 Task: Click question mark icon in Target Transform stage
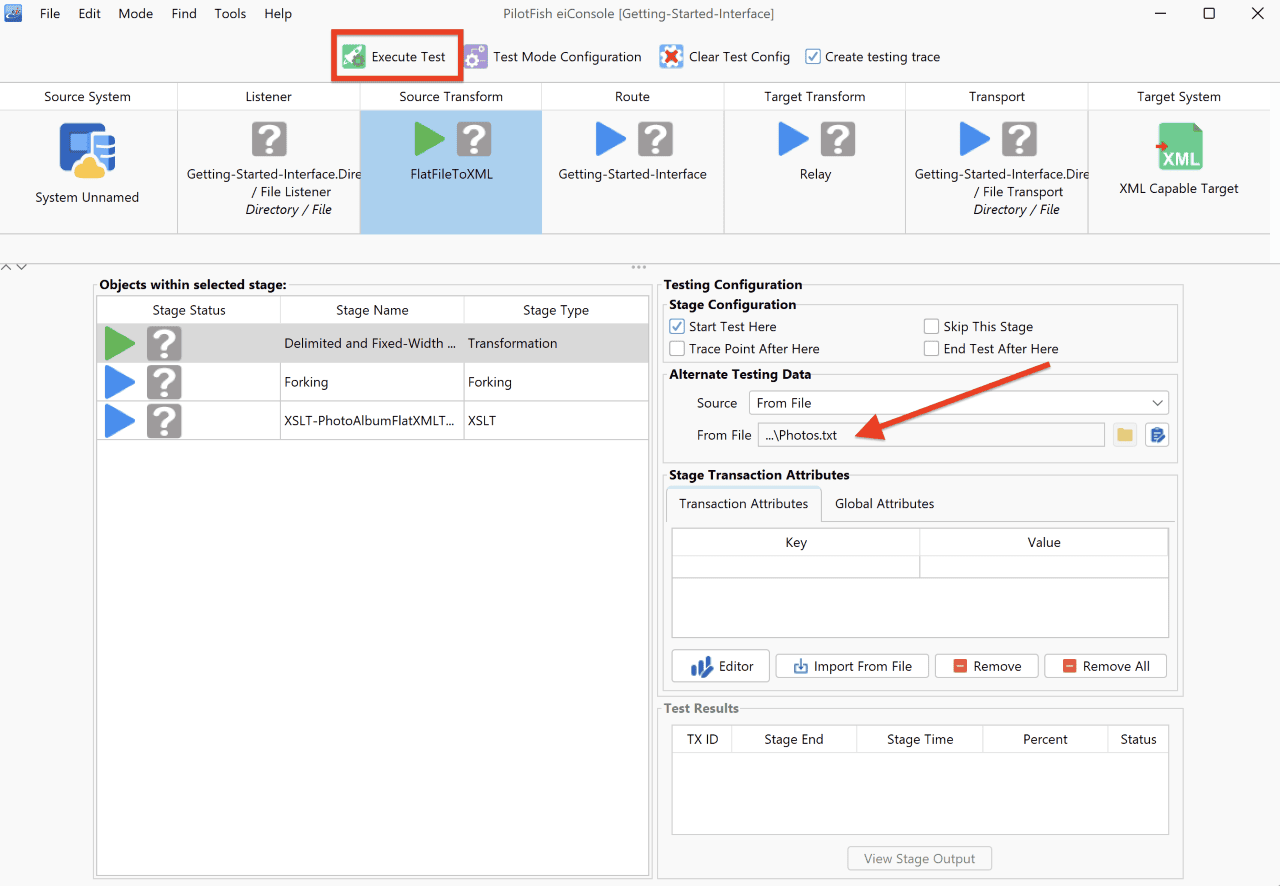pos(837,139)
